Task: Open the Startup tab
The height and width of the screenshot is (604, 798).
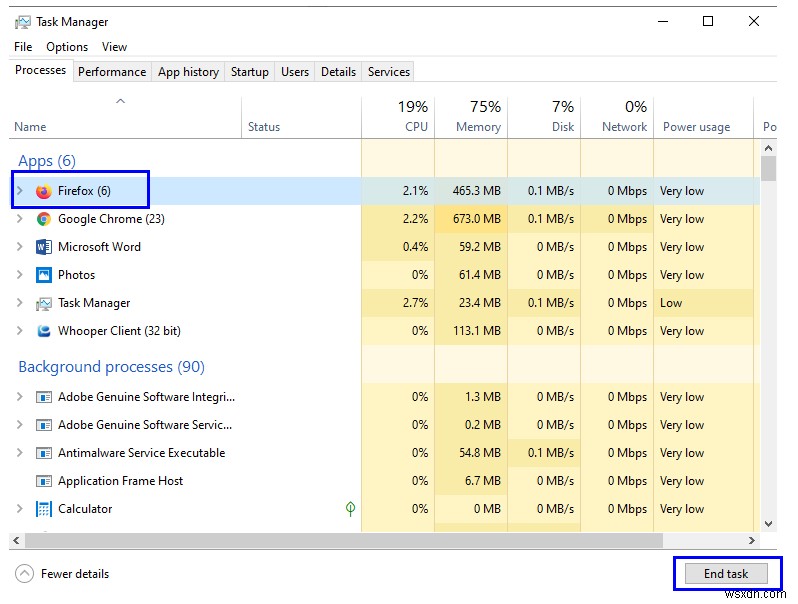Action: click(x=249, y=72)
